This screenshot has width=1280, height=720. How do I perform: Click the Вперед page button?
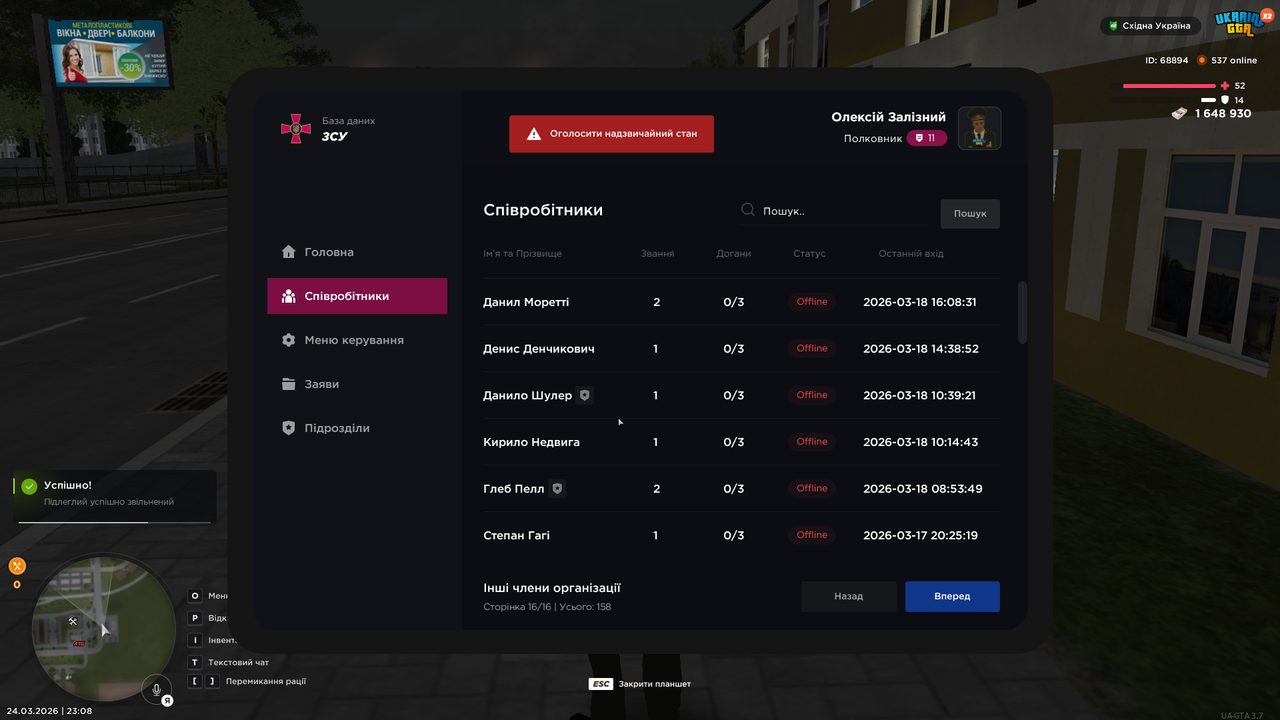(x=952, y=596)
